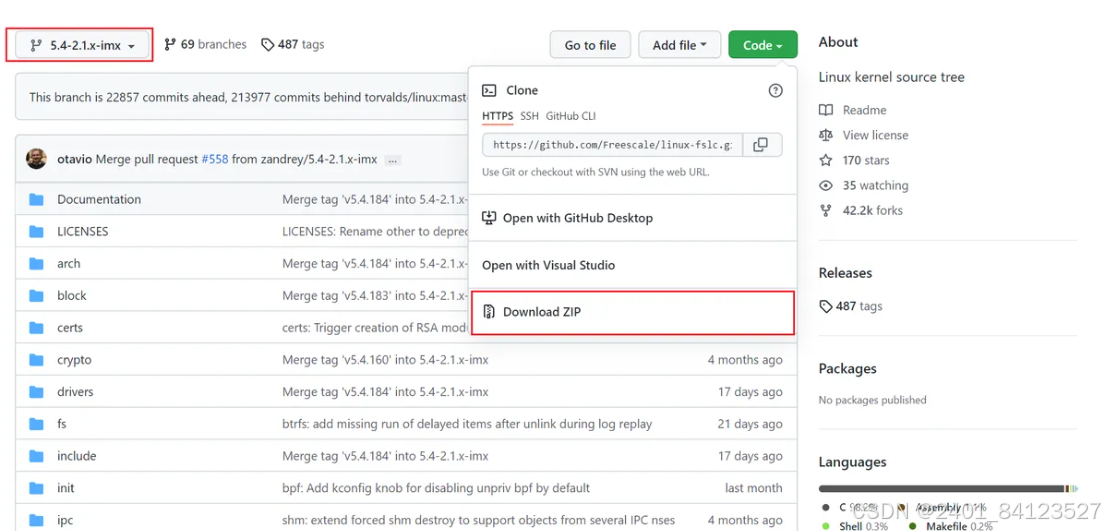The height and width of the screenshot is (531, 1105).
Task: Click the otavio avatar thumbnail
Action: [37, 159]
